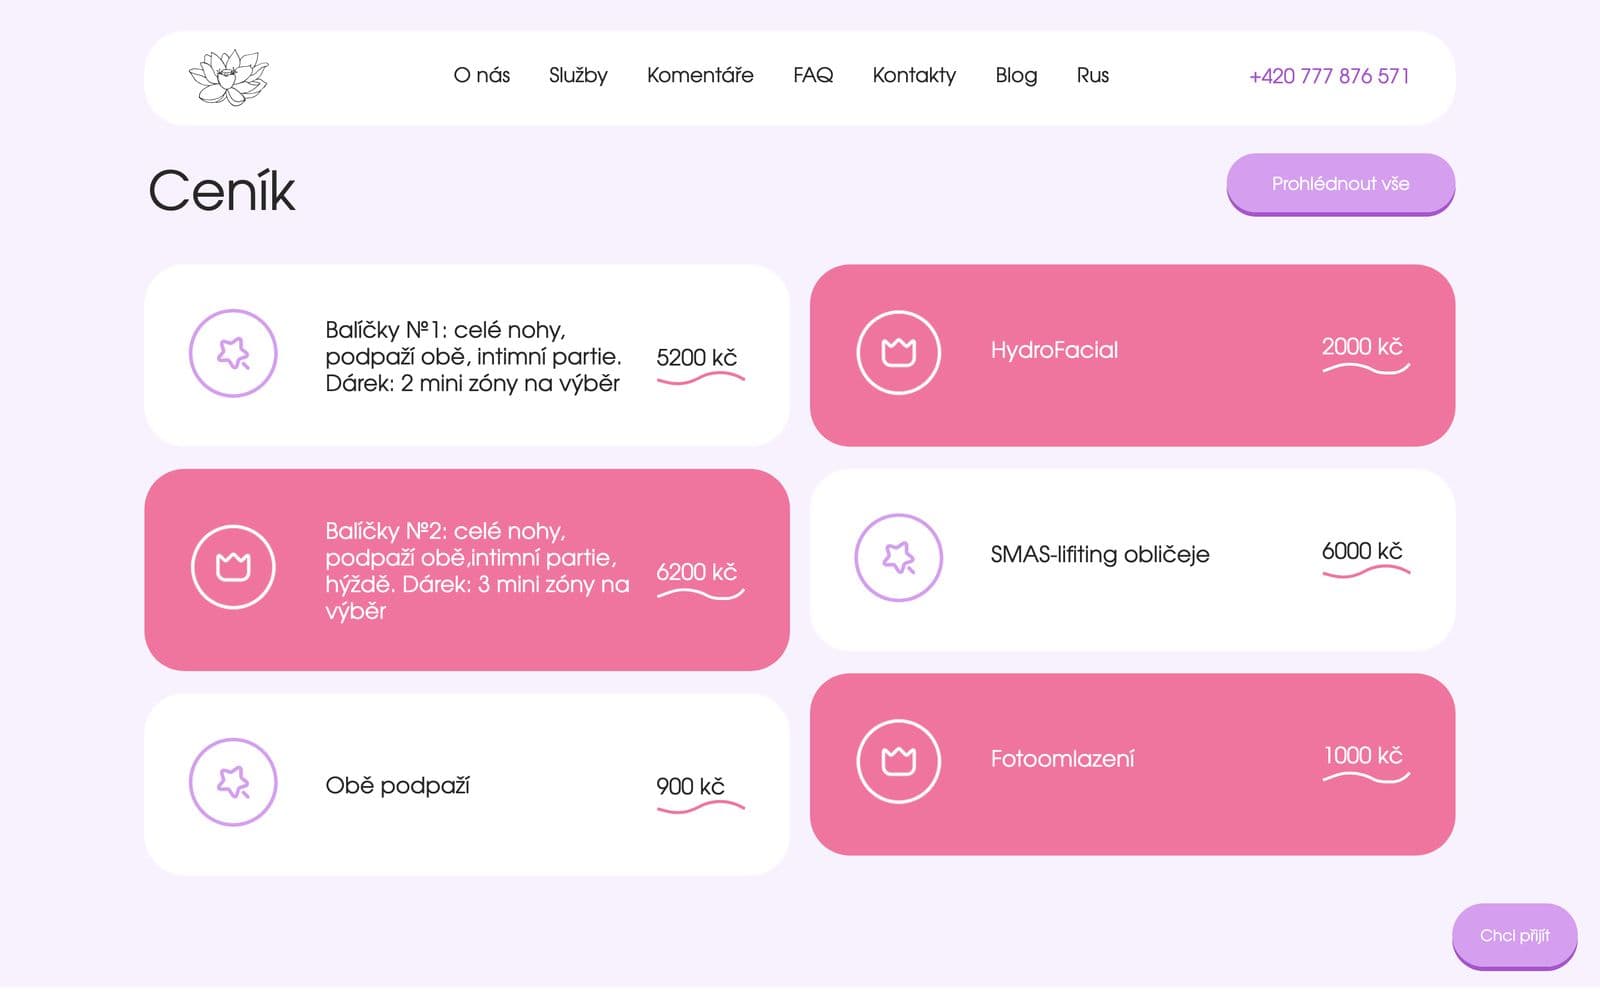1600x1000 pixels.
Task: Click the crown icon on Balíčky №2 card
Action: (233, 567)
